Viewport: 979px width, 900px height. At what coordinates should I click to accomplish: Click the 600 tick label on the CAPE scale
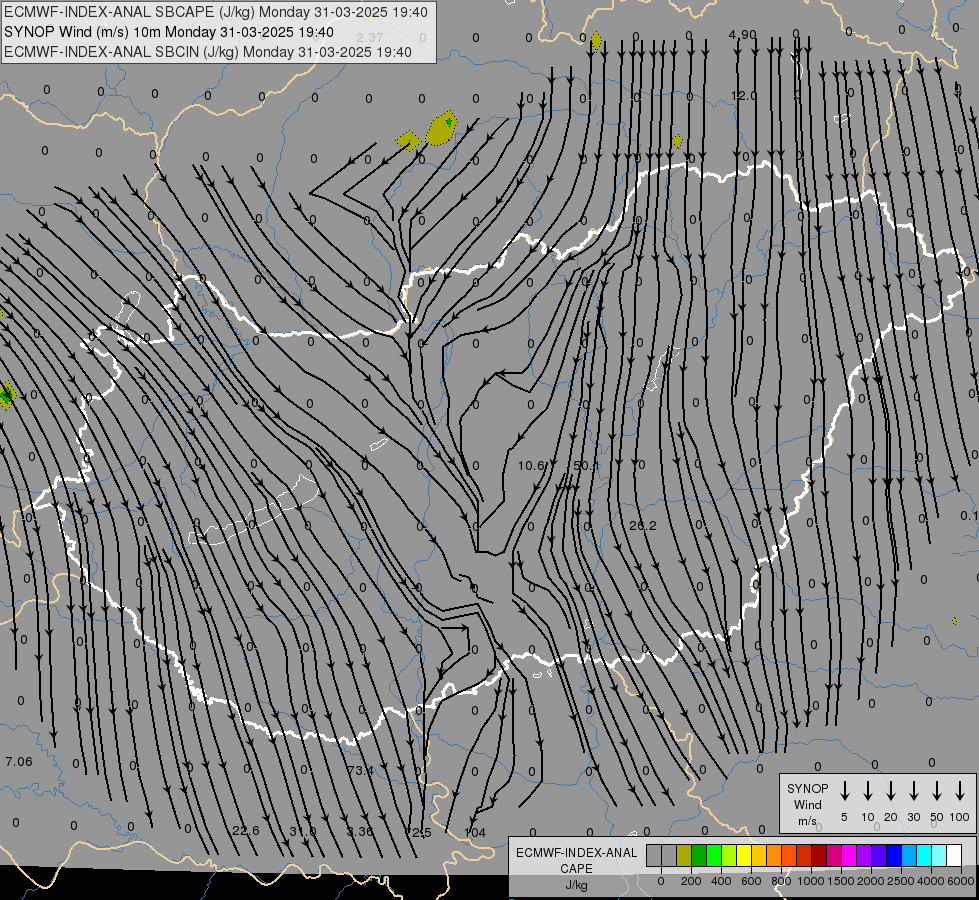[751, 881]
